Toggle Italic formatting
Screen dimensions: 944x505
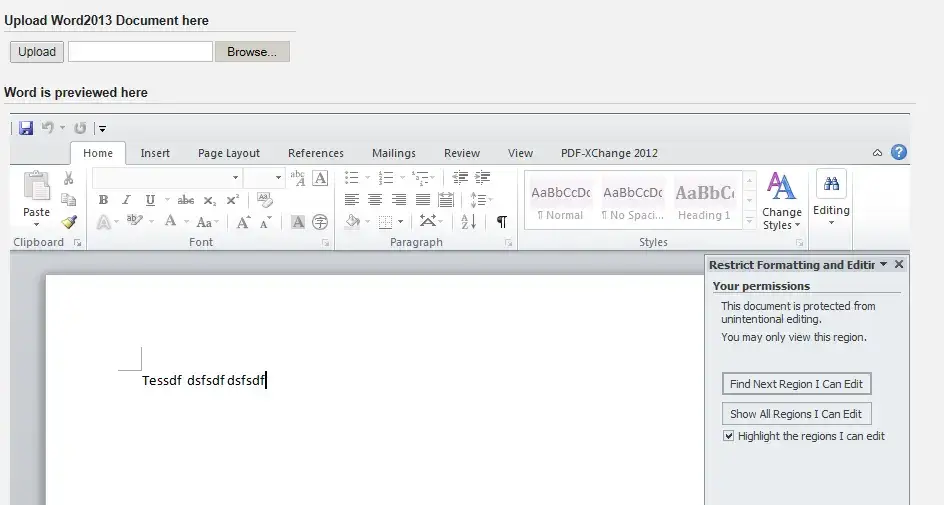126,200
